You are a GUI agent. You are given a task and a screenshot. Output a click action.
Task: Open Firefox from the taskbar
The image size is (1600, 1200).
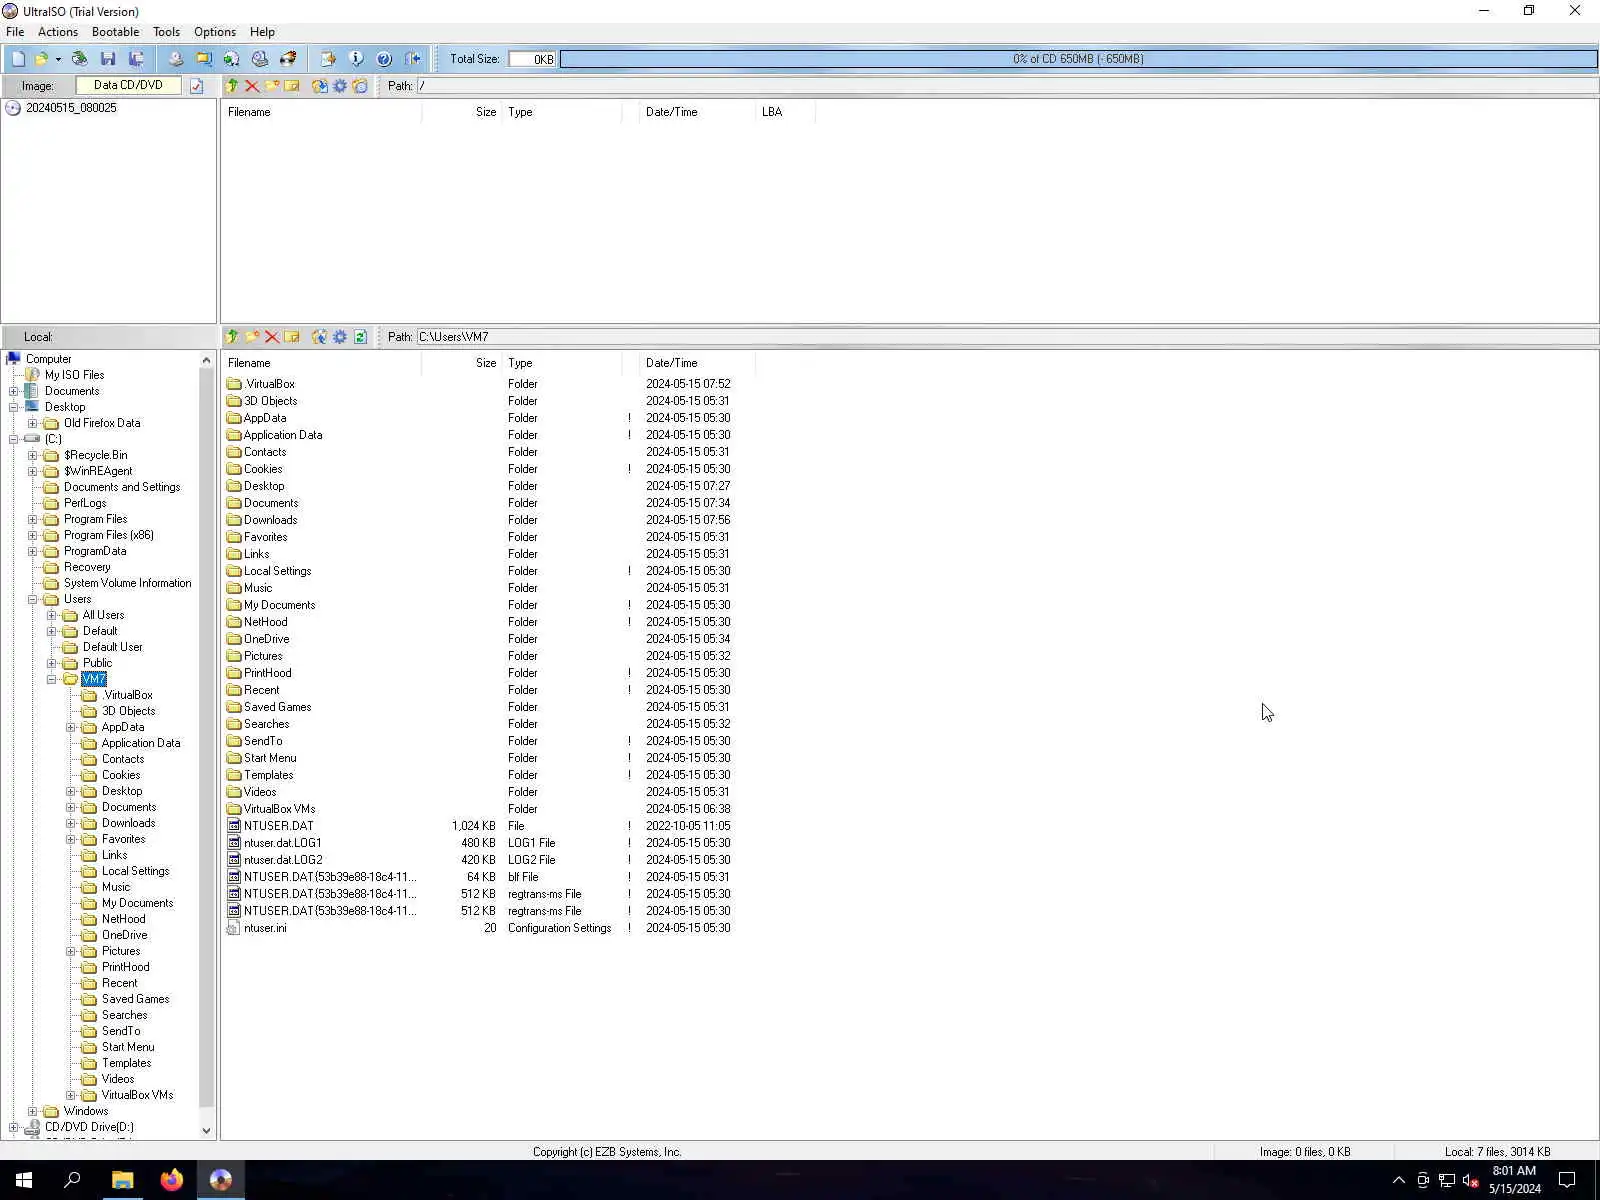coord(172,1180)
